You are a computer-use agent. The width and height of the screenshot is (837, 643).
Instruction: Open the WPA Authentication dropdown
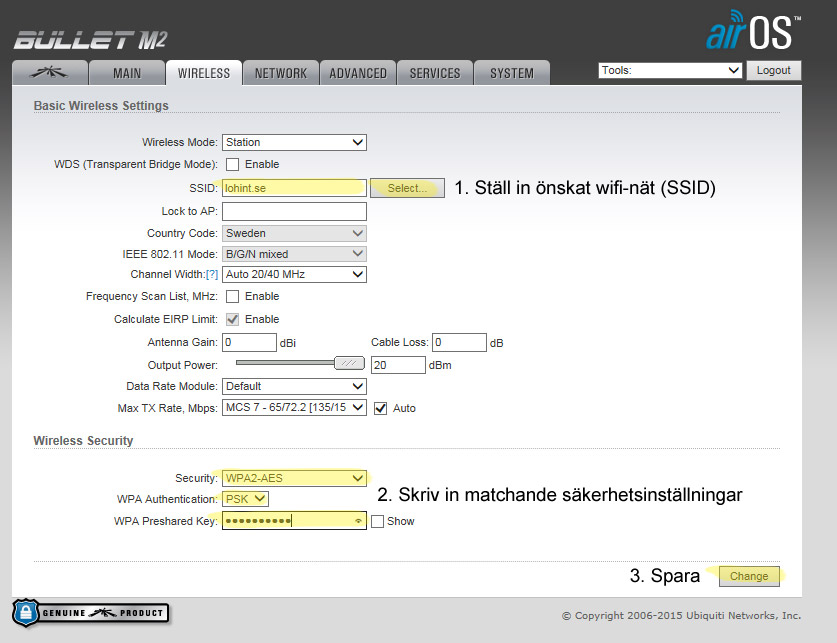tap(245, 499)
